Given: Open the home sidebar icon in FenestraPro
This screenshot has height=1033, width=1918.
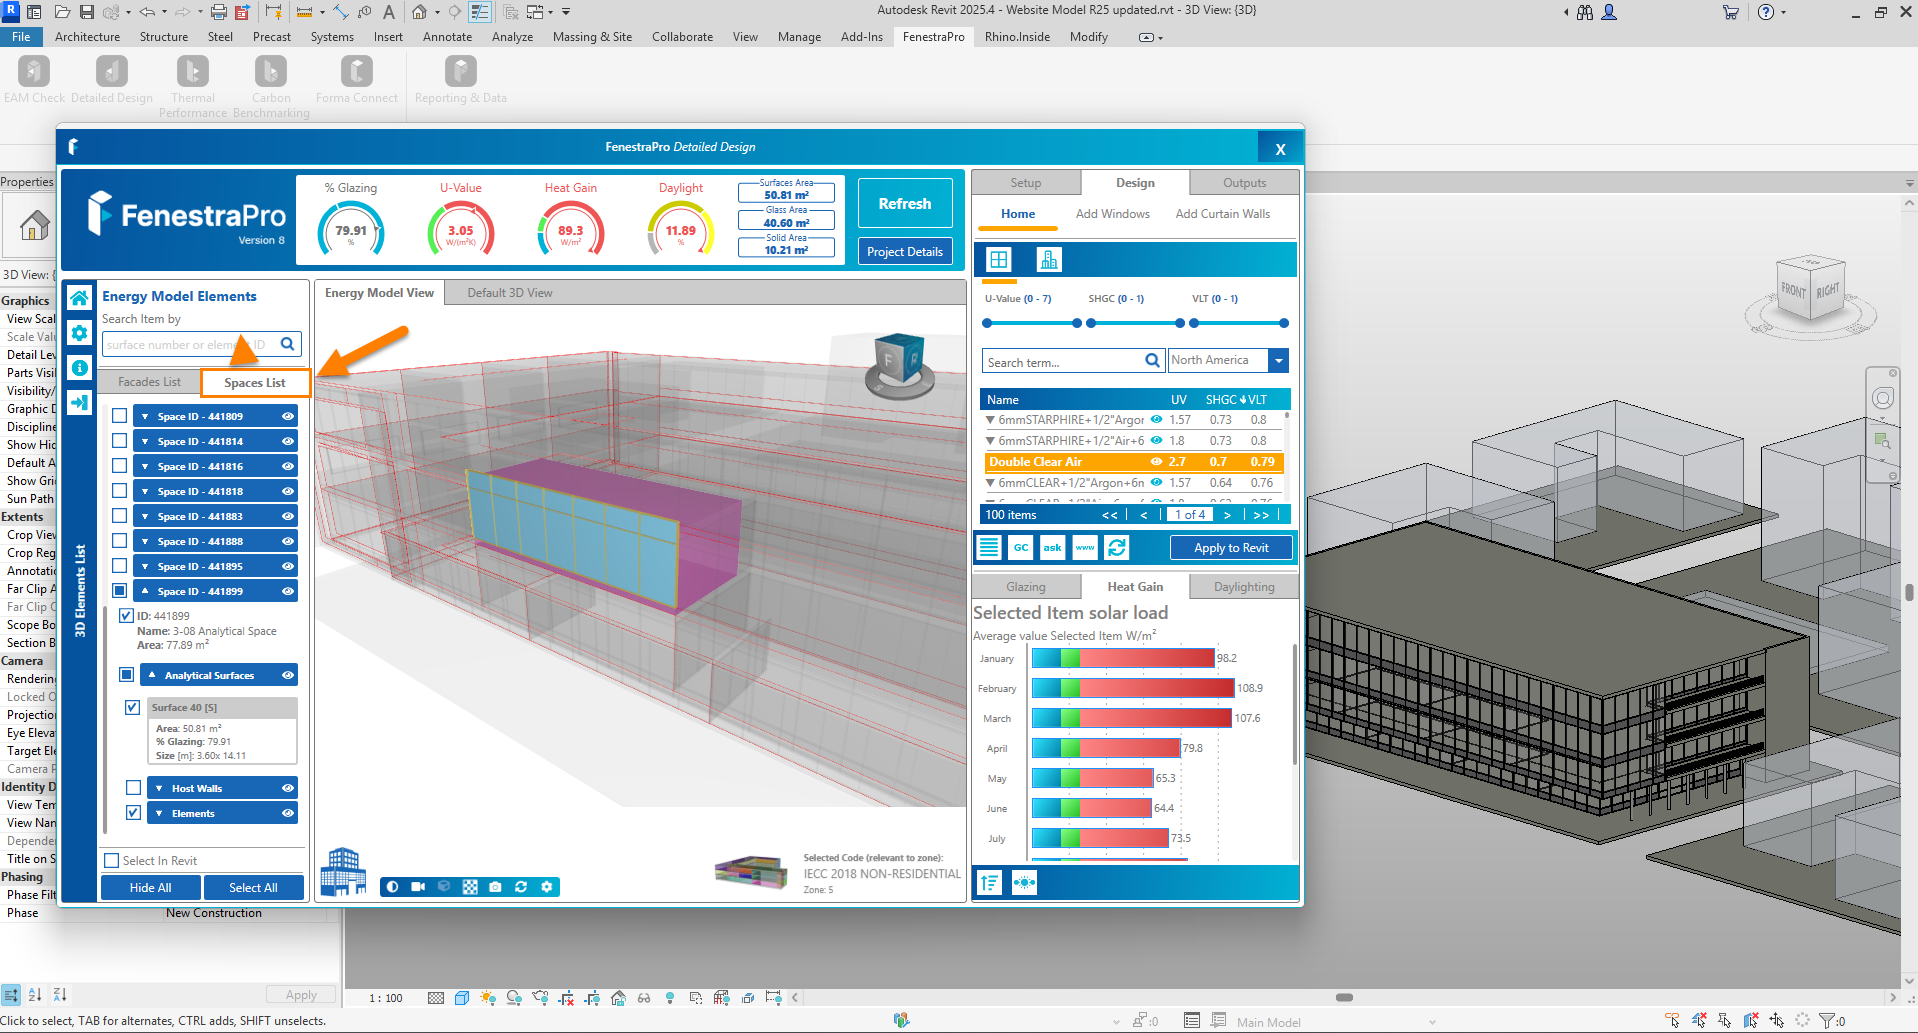Looking at the screenshot, I should (80, 298).
